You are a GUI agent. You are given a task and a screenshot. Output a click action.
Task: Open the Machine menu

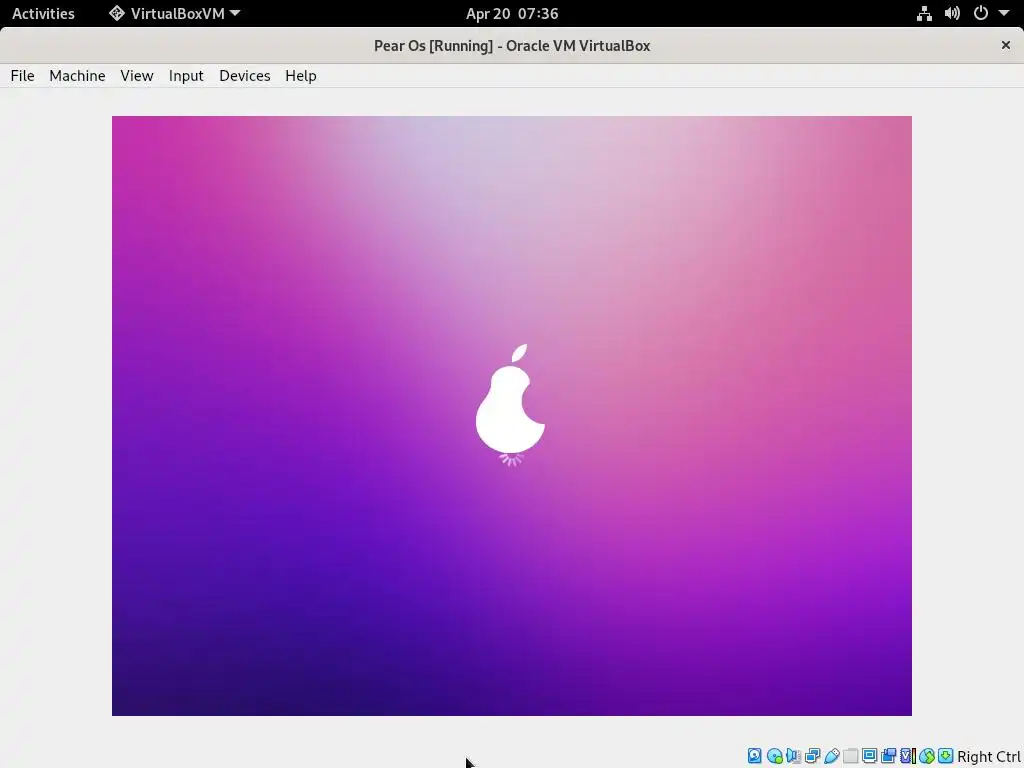tap(77, 76)
